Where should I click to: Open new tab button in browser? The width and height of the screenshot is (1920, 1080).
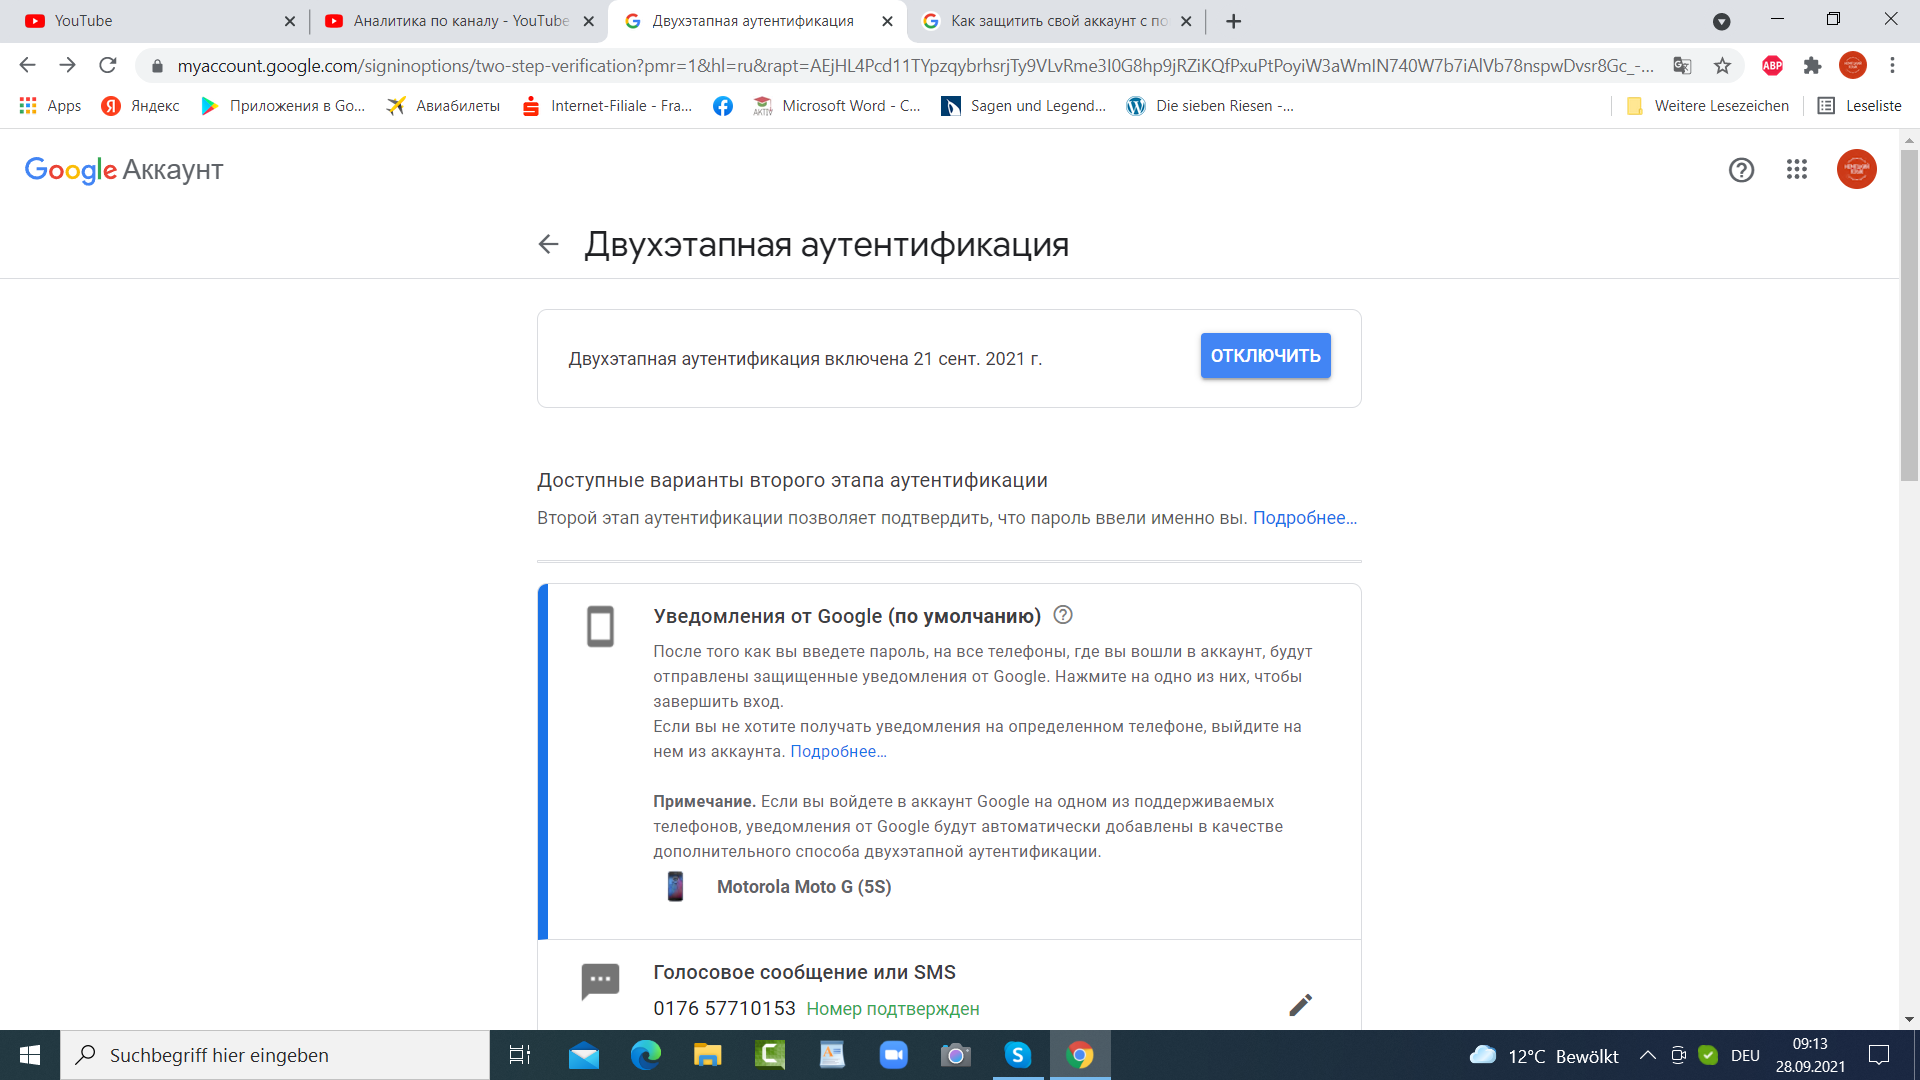1233,21
